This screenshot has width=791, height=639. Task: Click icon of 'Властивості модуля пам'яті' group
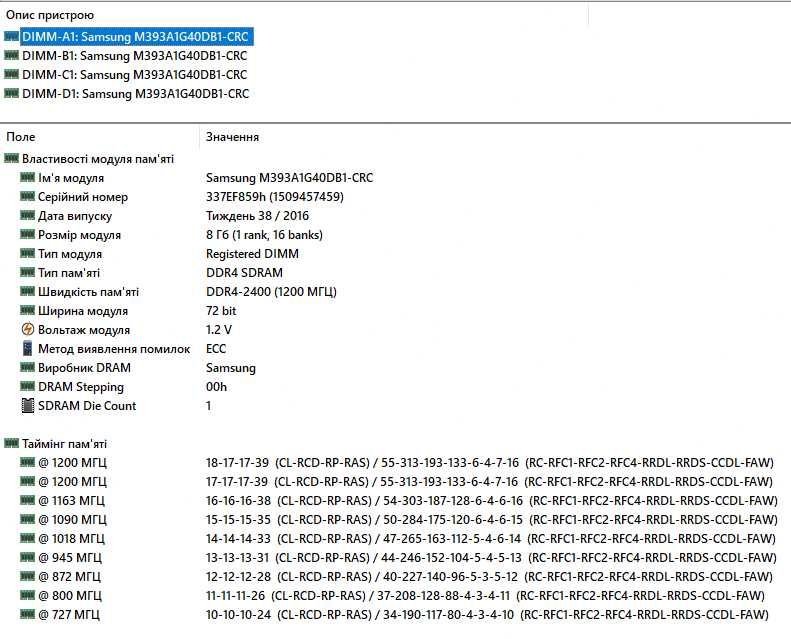click(11, 158)
